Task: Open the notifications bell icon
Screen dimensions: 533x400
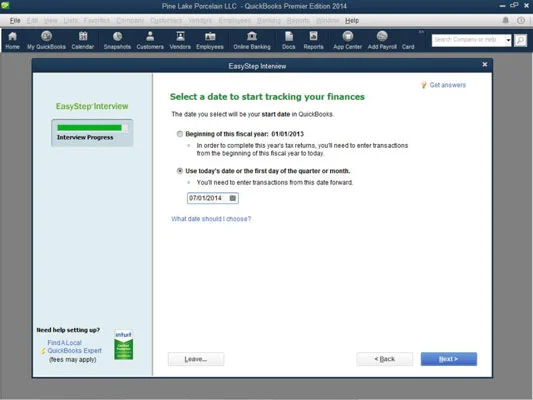Action: point(505,20)
